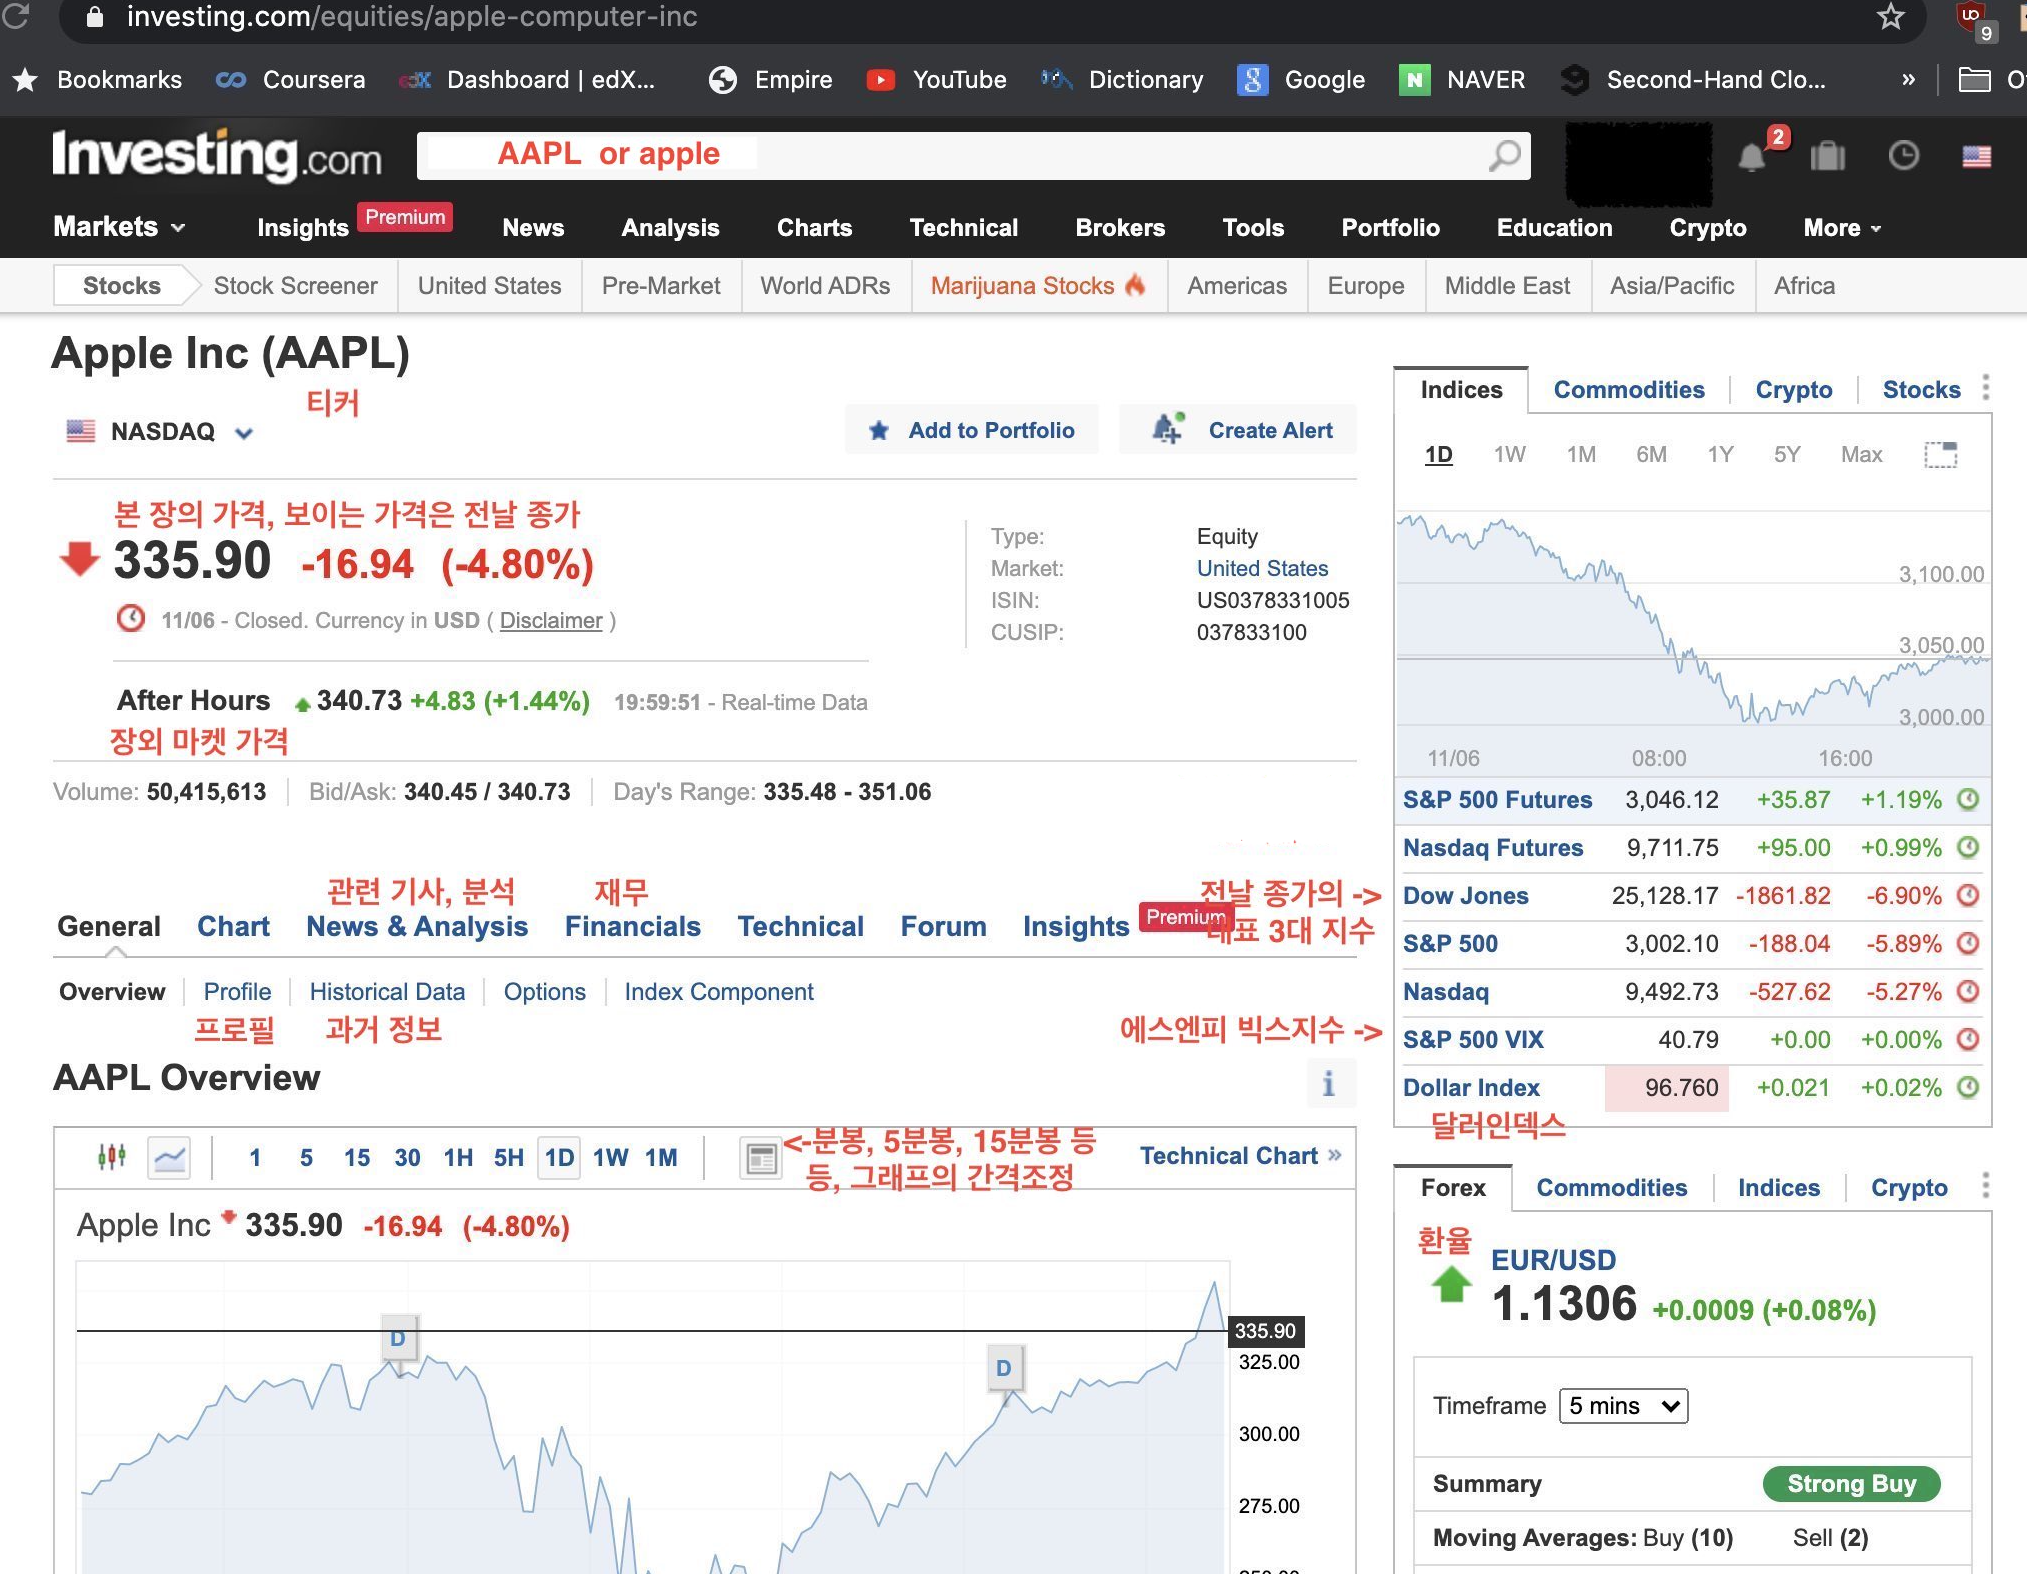Click the Dow Jones clock icon

(x=1968, y=895)
